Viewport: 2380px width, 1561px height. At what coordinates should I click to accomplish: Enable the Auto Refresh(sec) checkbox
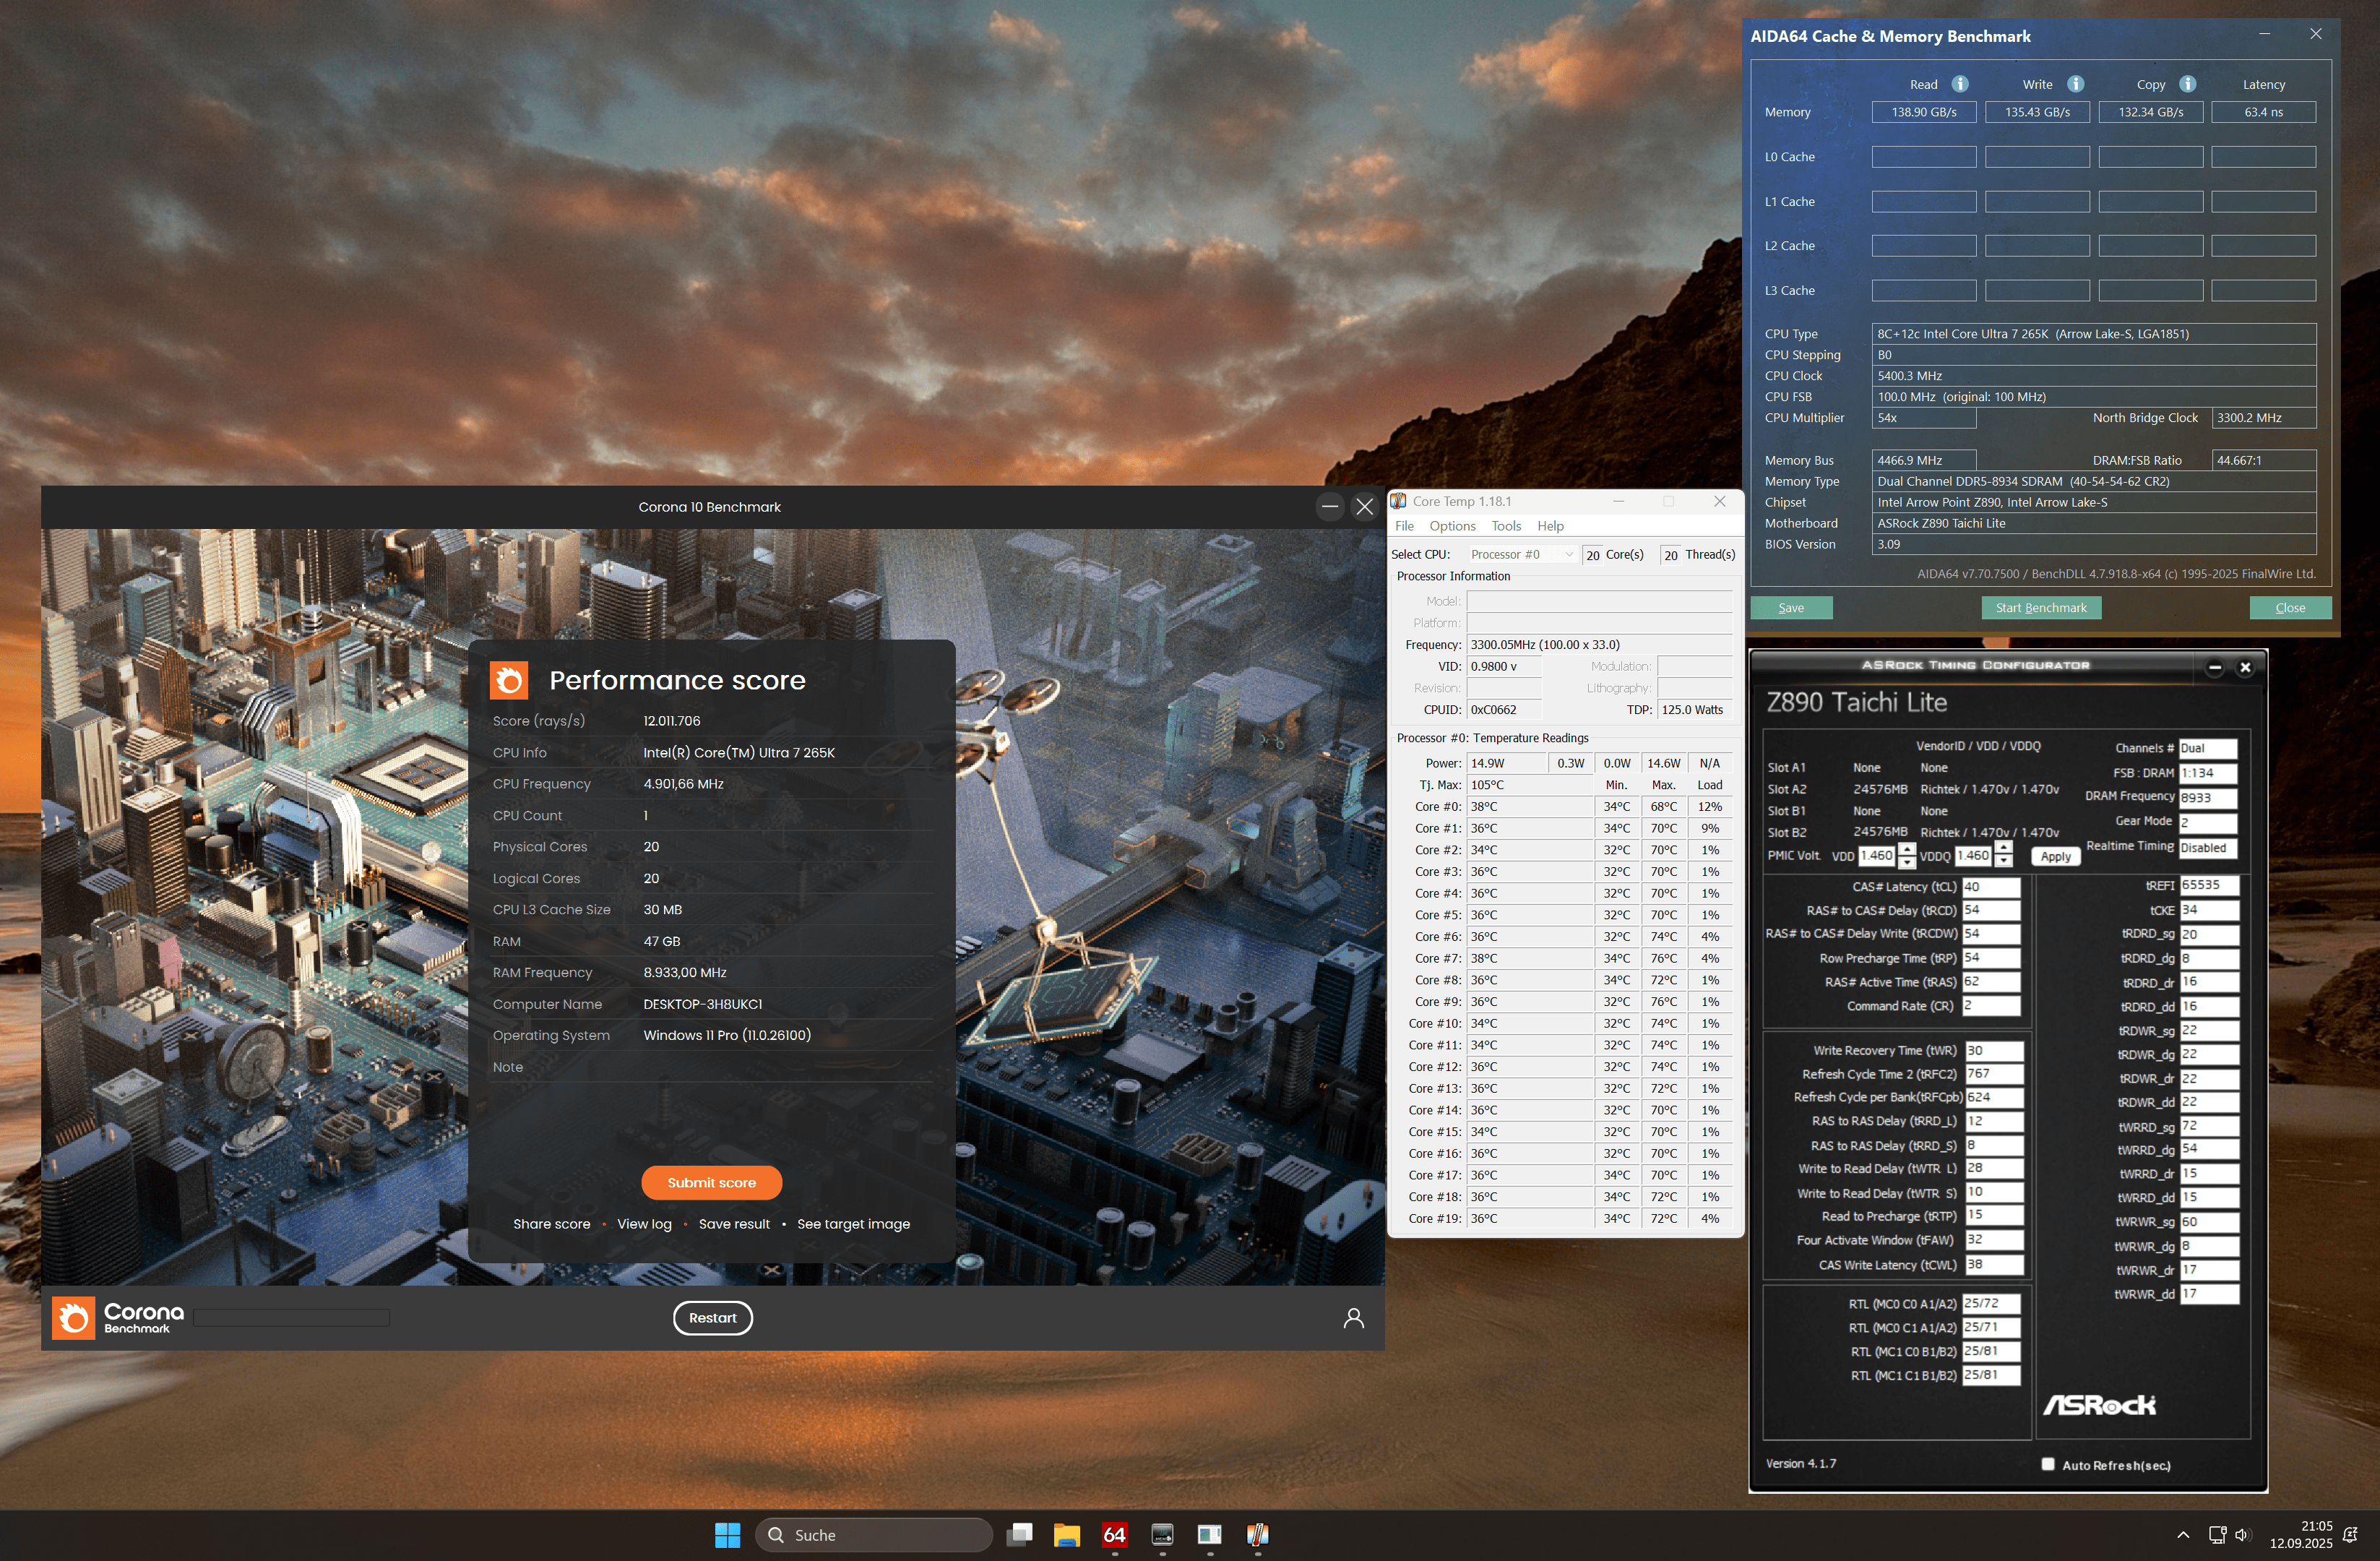pyautogui.click(x=2047, y=1464)
